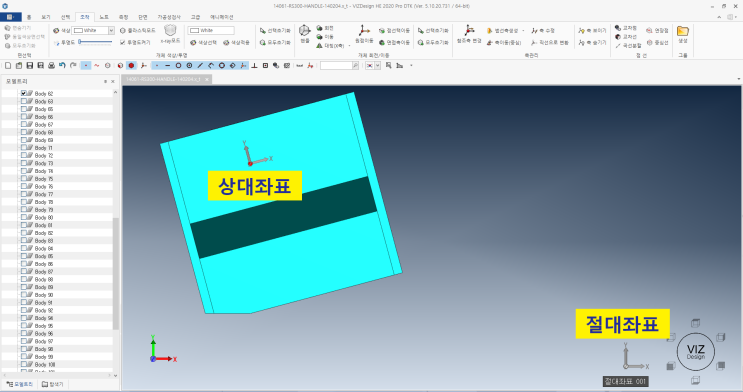Click the 축 보이기 button
The image size is (743, 392).
coord(592,31)
